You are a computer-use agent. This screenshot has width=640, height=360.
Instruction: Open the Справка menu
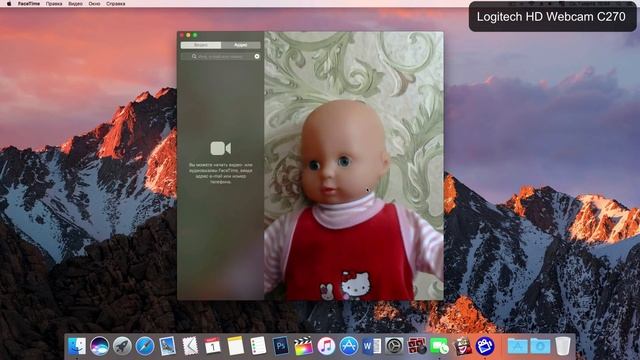(116, 4)
